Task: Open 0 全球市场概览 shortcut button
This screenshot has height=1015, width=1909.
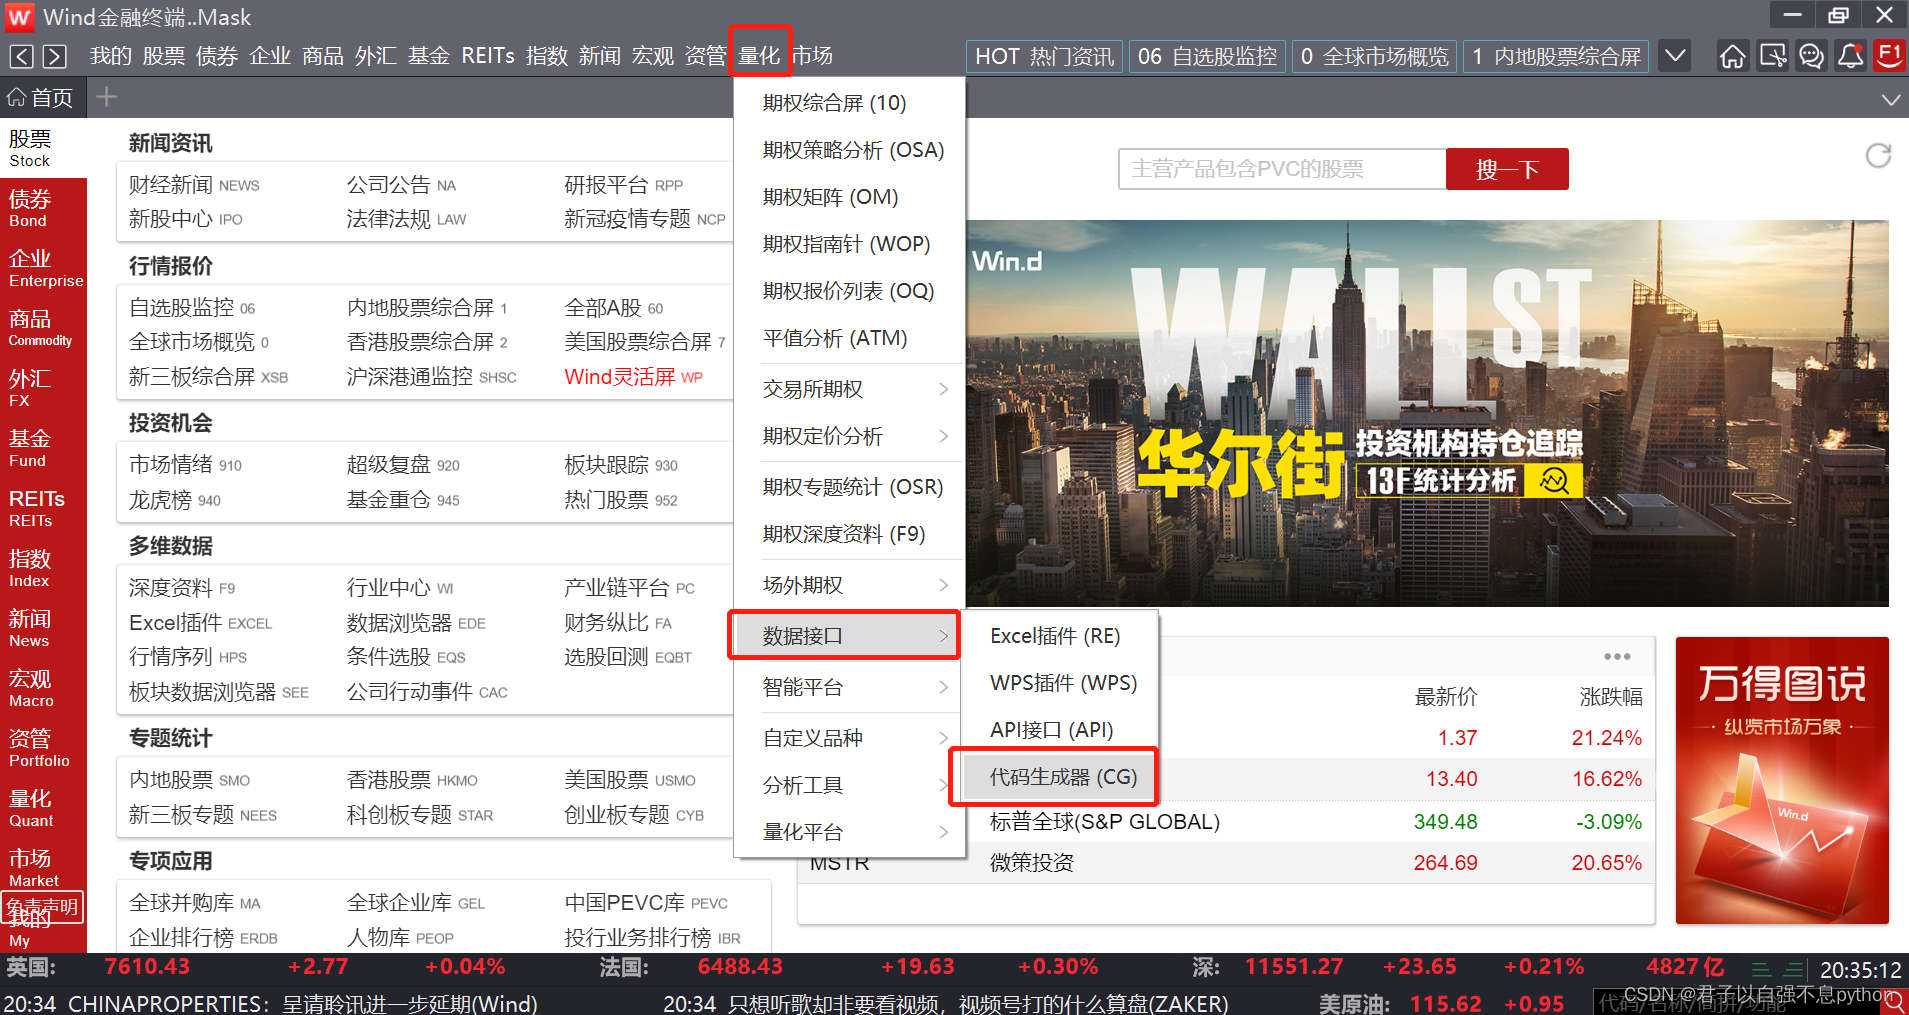Action: pyautogui.click(x=1374, y=56)
